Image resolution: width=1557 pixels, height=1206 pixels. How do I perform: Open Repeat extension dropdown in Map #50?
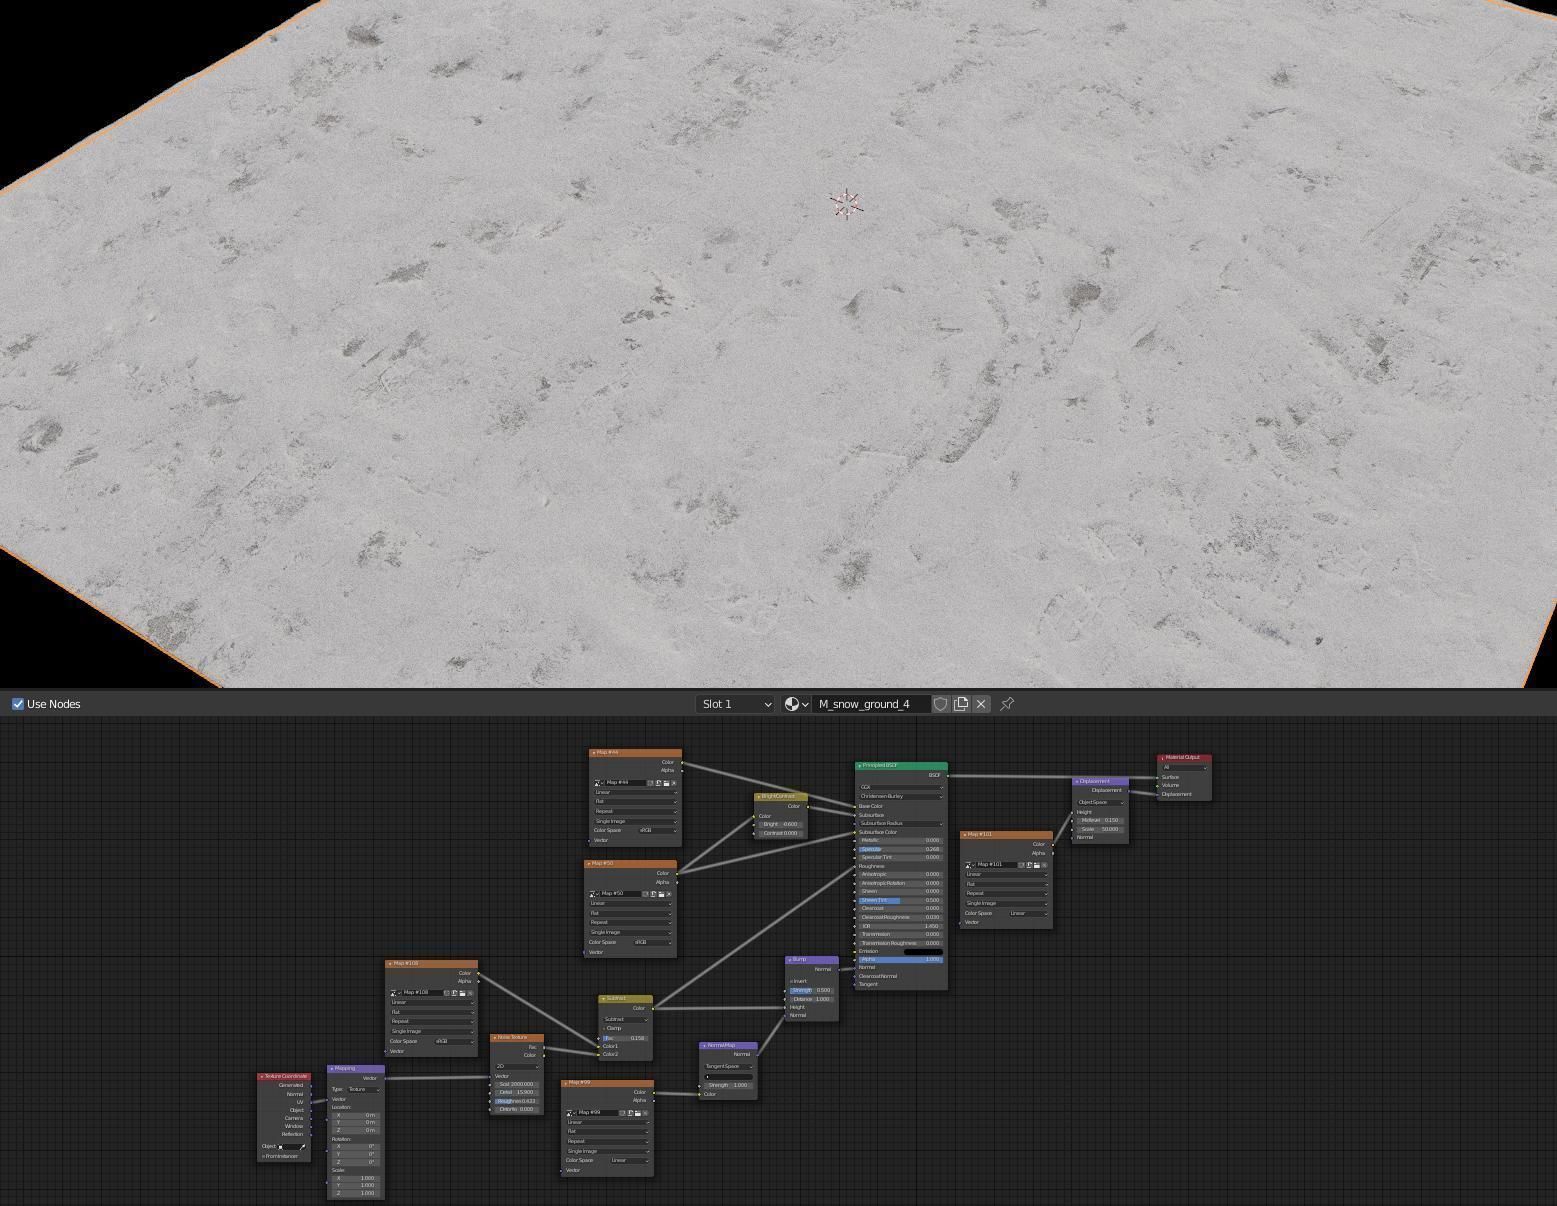coord(631,922)
